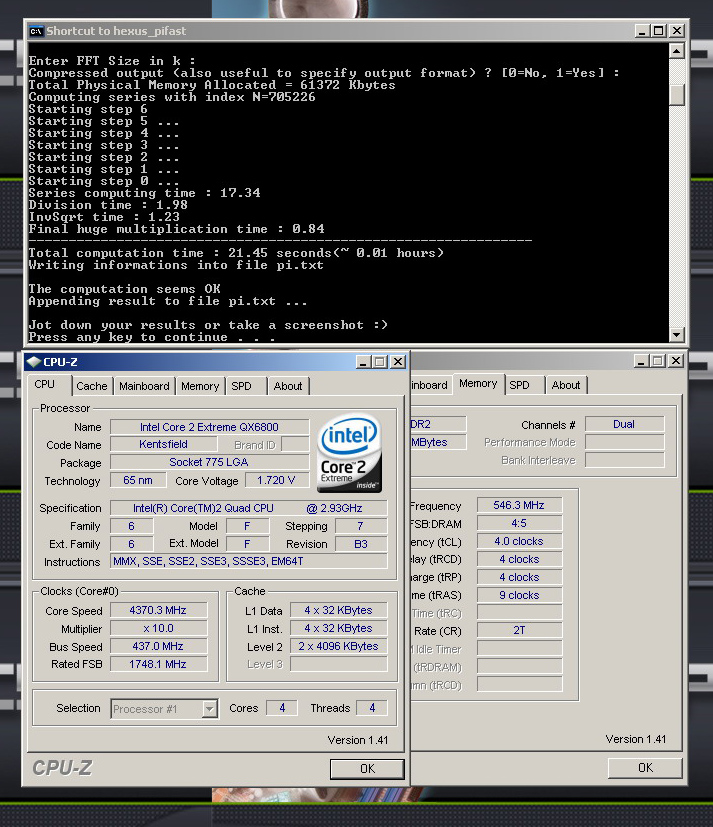Click the Name field 'Intel Core 2 Extreme QX6800'
Viewport: 713px width, 827px height.
[209, 427]
